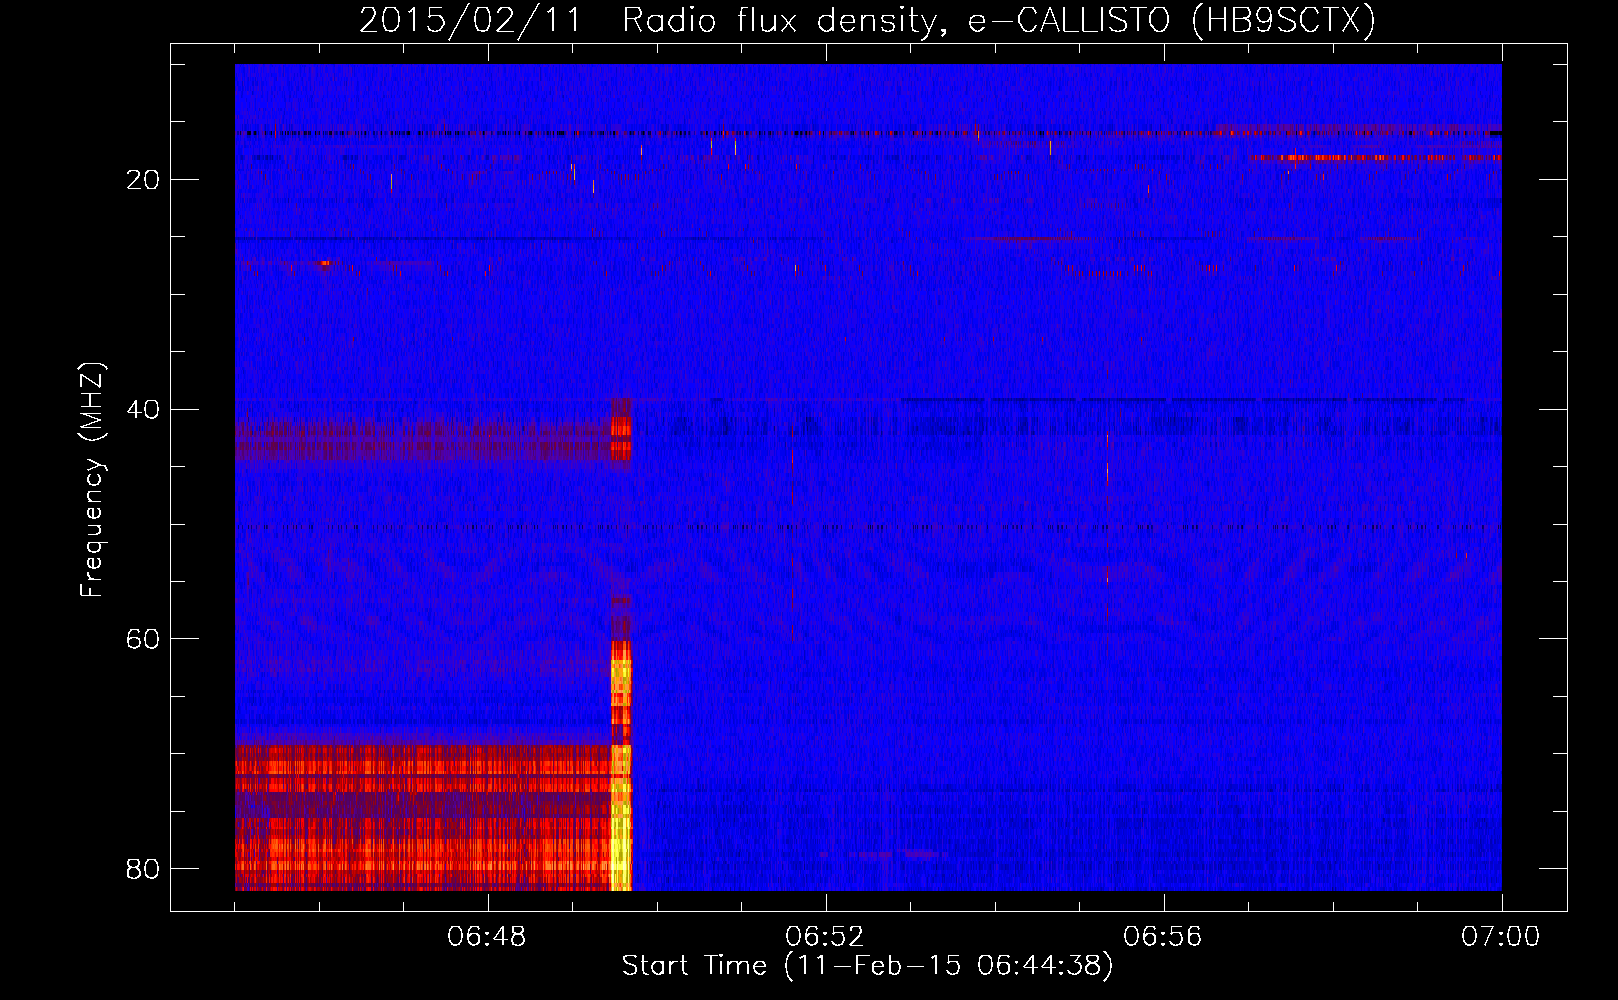1618x1000 pixels.
Task: Click the red-orange noise block near 75 MHz
Action: point(420,800)
